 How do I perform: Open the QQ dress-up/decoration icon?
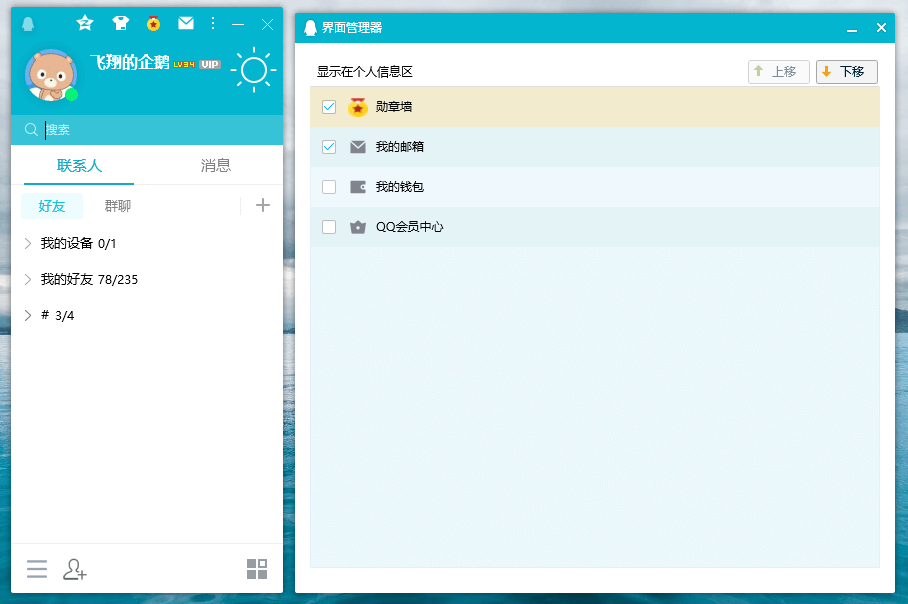point(120,23)
